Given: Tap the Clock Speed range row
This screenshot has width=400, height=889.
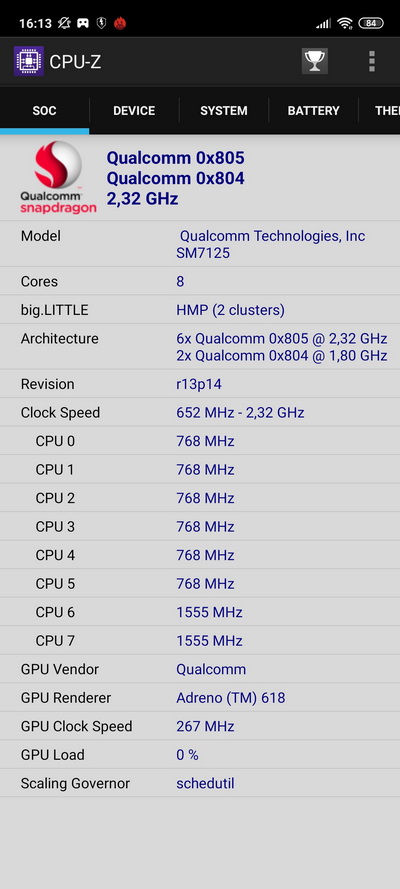Looking at the screenshot, I should click(200, 412).
